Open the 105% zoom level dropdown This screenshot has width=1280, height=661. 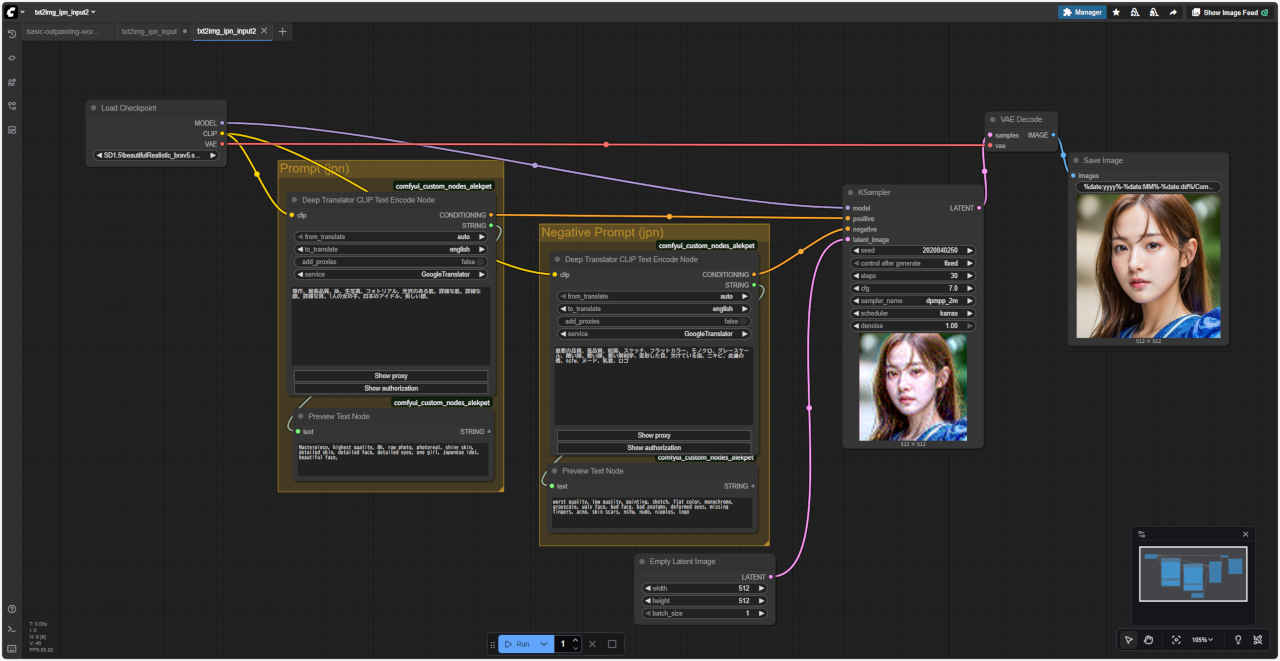pyautogui.click(x=1202, y=640)
